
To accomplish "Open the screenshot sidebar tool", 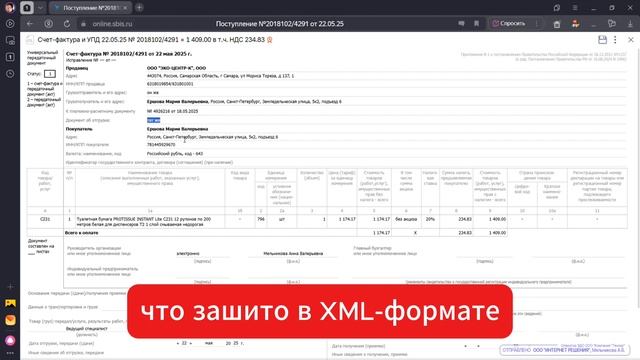I will (x=10, y=40).
